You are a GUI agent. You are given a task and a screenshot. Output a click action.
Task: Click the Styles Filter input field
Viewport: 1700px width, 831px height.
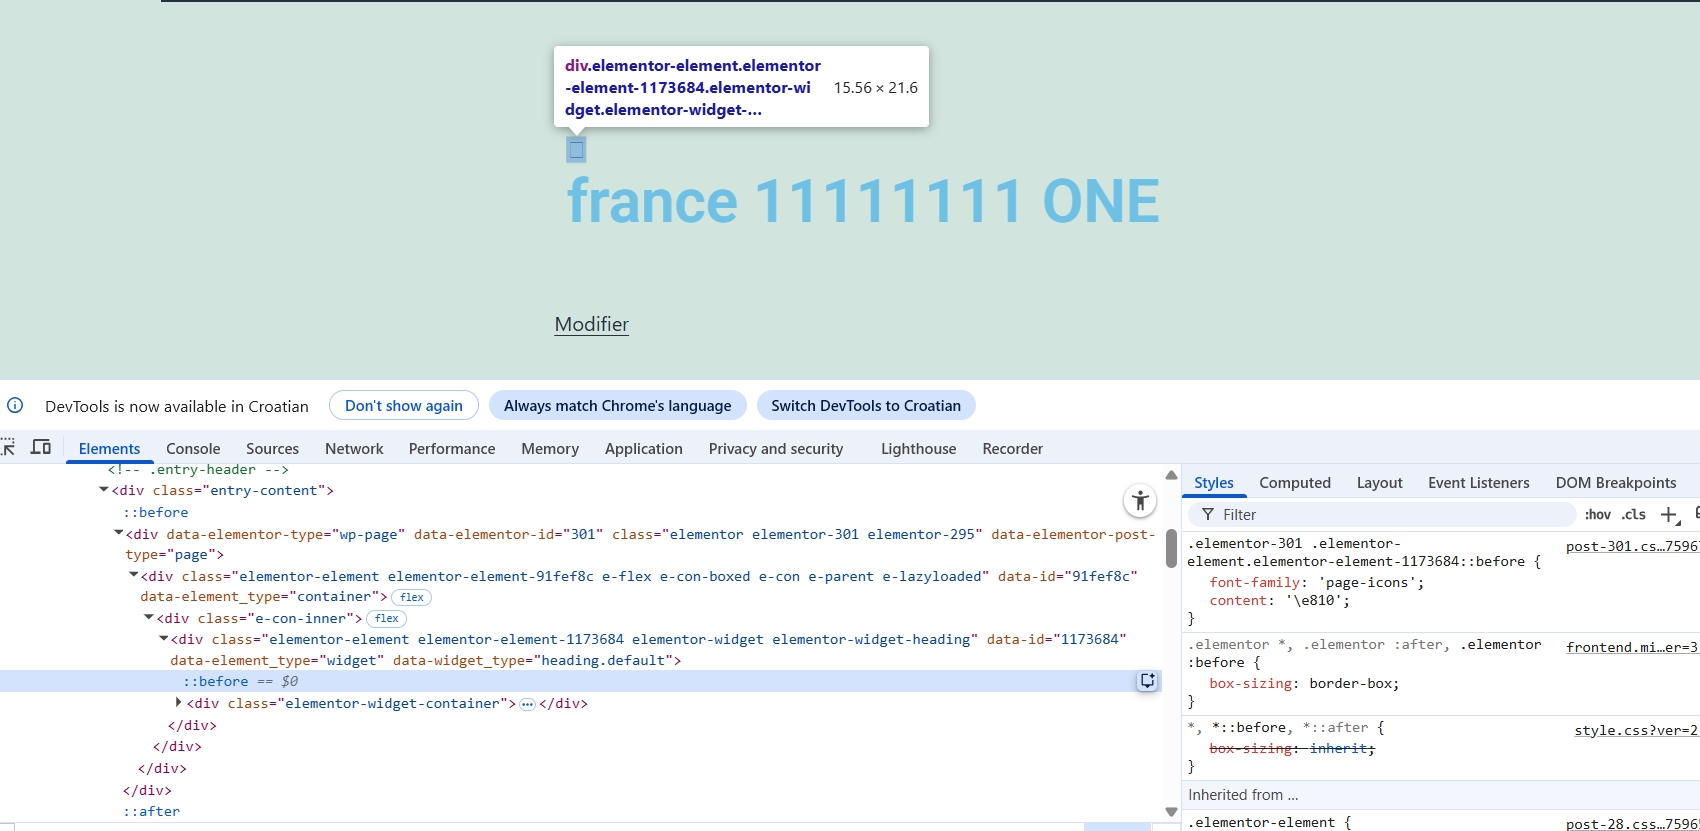pos(1382,515)
